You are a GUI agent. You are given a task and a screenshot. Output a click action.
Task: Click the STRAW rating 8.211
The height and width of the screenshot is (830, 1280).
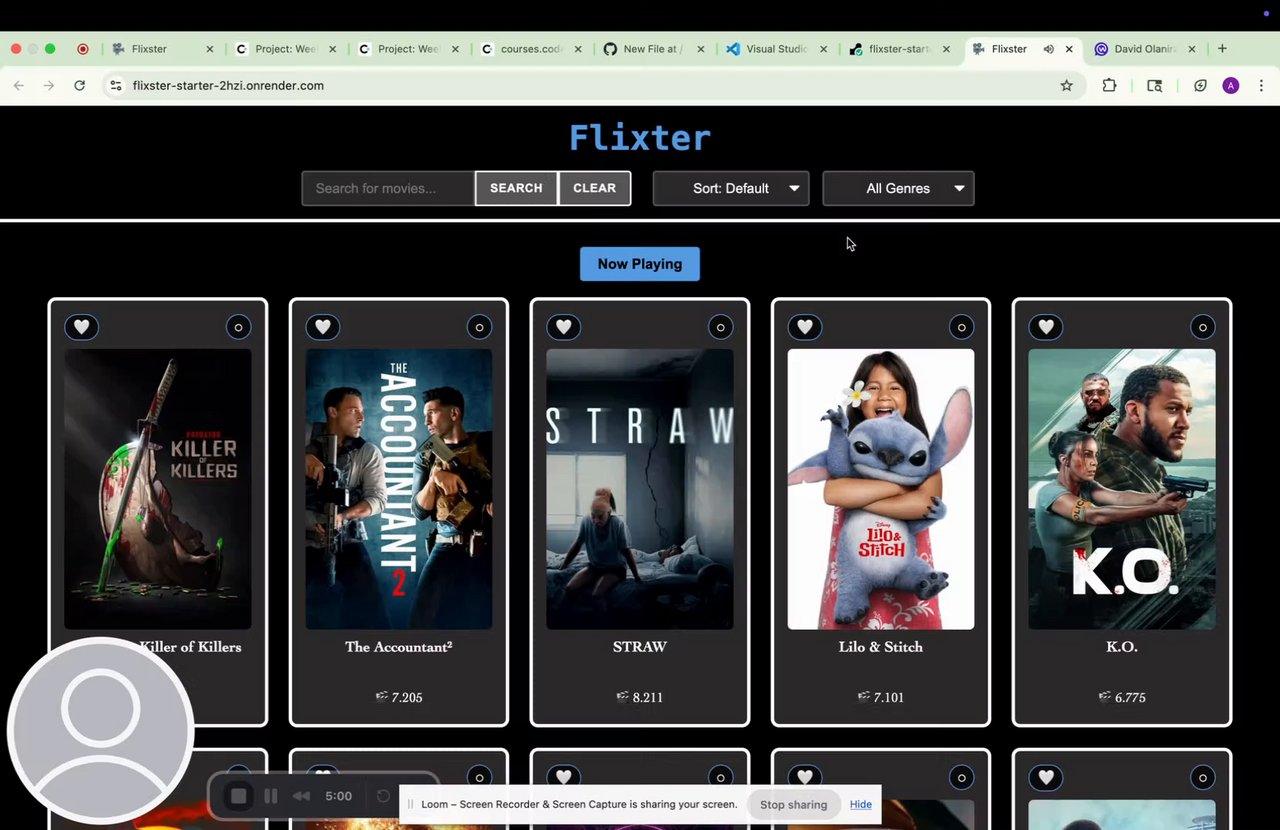(x=640, y=697)
